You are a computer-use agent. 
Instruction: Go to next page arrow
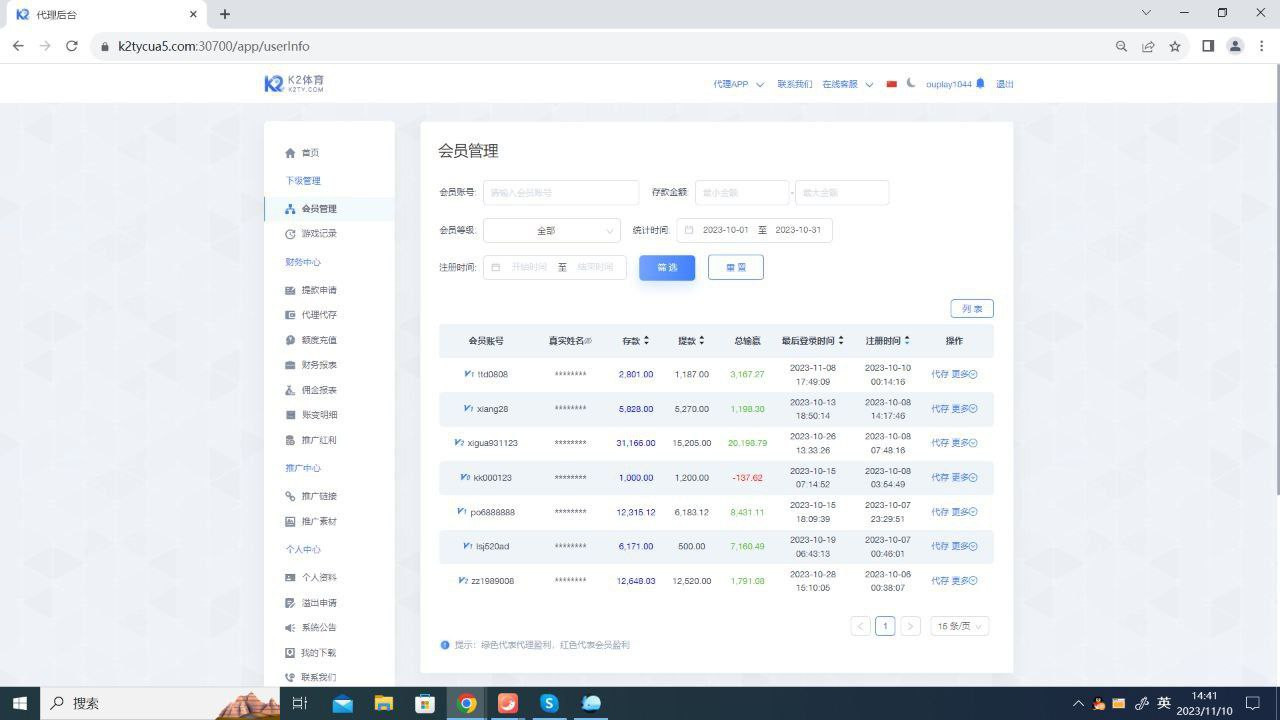point(910,626)
